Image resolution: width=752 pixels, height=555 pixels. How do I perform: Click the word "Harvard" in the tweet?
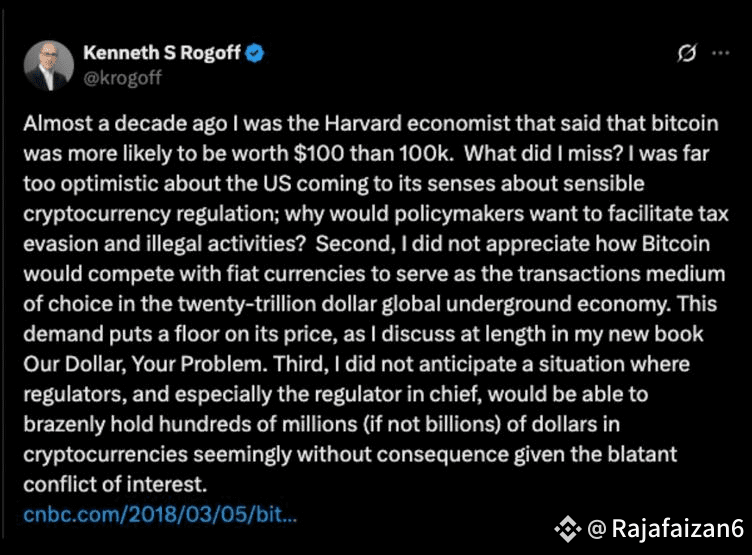[363, 124]
